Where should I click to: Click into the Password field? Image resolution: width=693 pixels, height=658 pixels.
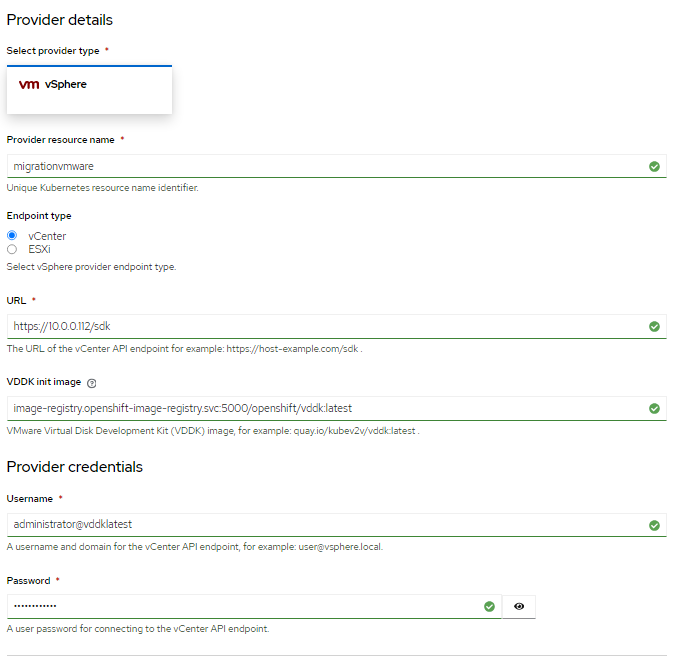(x=240, y=606)
